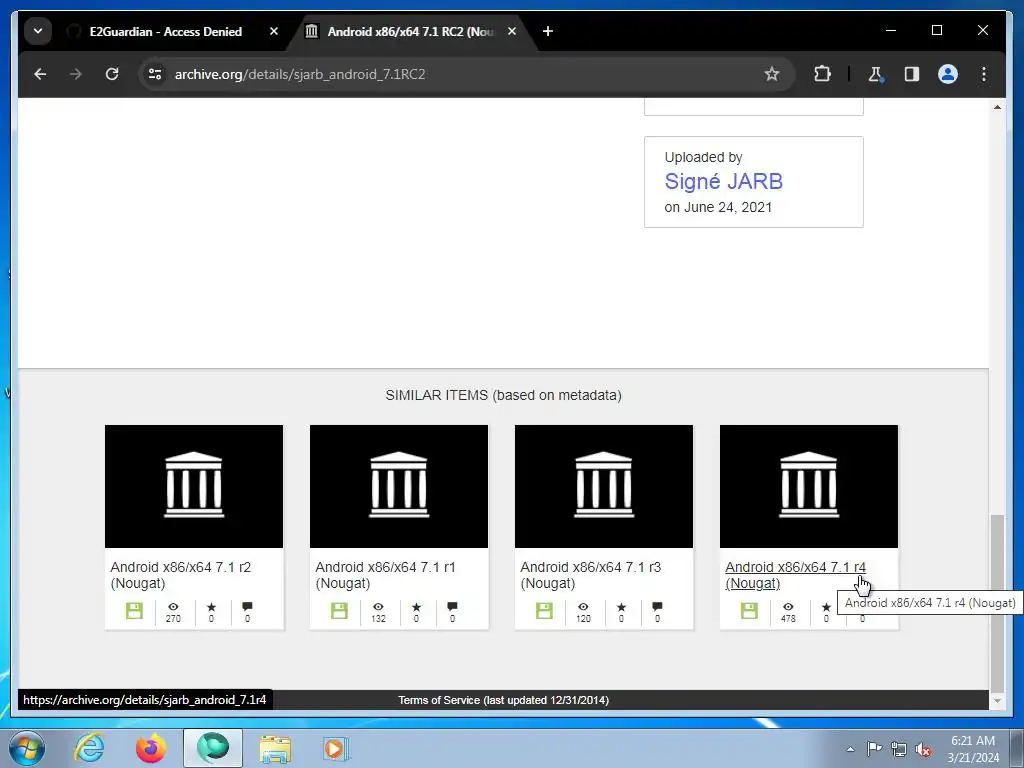Screen dimensions: 1024x768
Task: Reload the archive.org page
Action: coord(112,74)
